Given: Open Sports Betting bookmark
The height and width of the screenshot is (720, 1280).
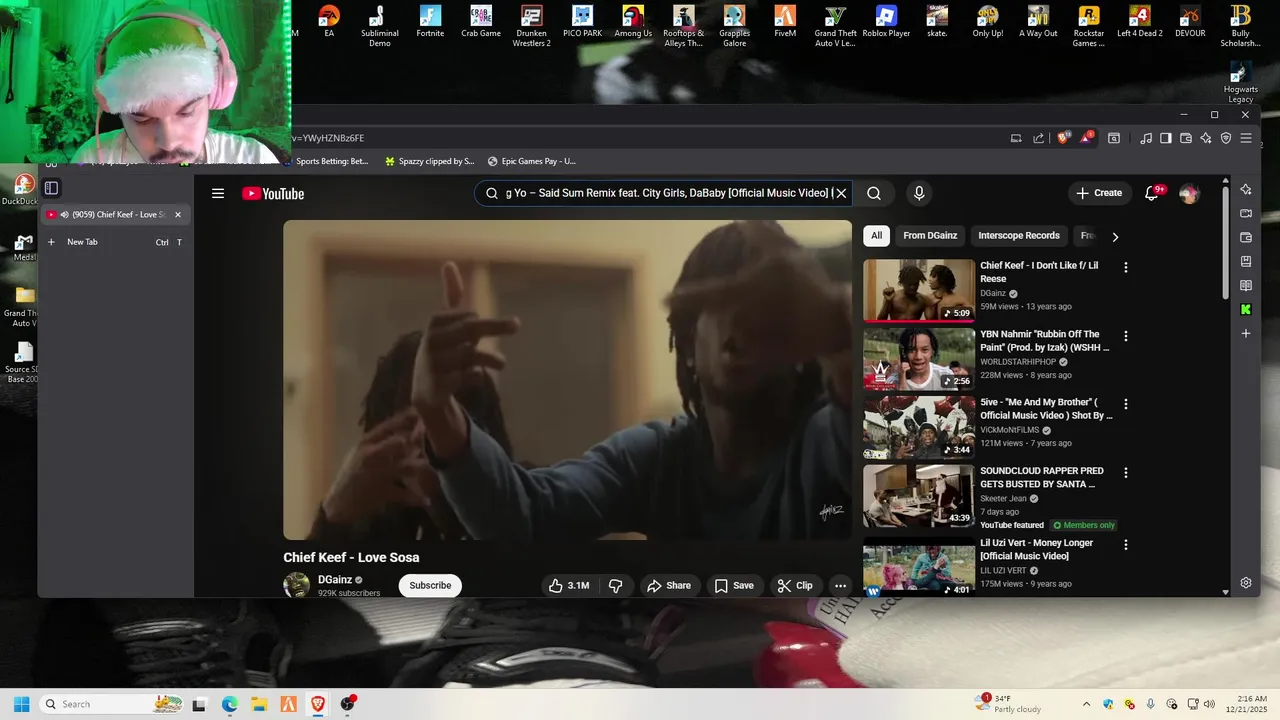Looking at the screenshot, I should point(325,161).
